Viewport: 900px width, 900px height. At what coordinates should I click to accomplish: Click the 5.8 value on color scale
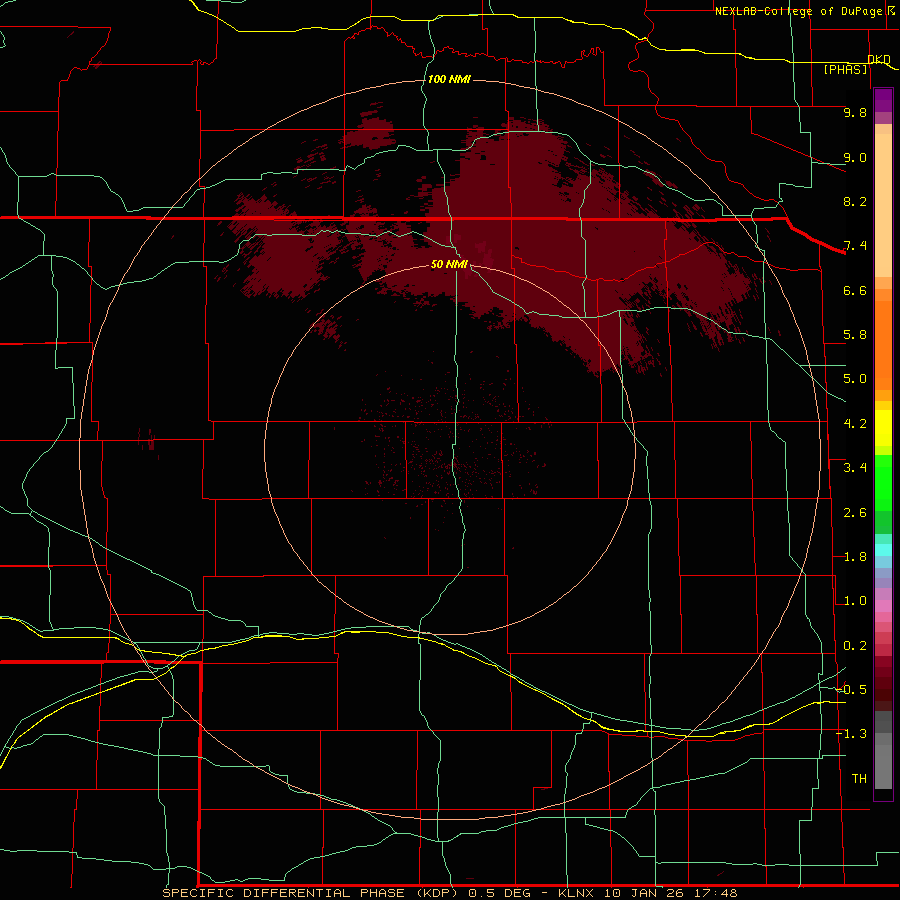coord(855,335)
